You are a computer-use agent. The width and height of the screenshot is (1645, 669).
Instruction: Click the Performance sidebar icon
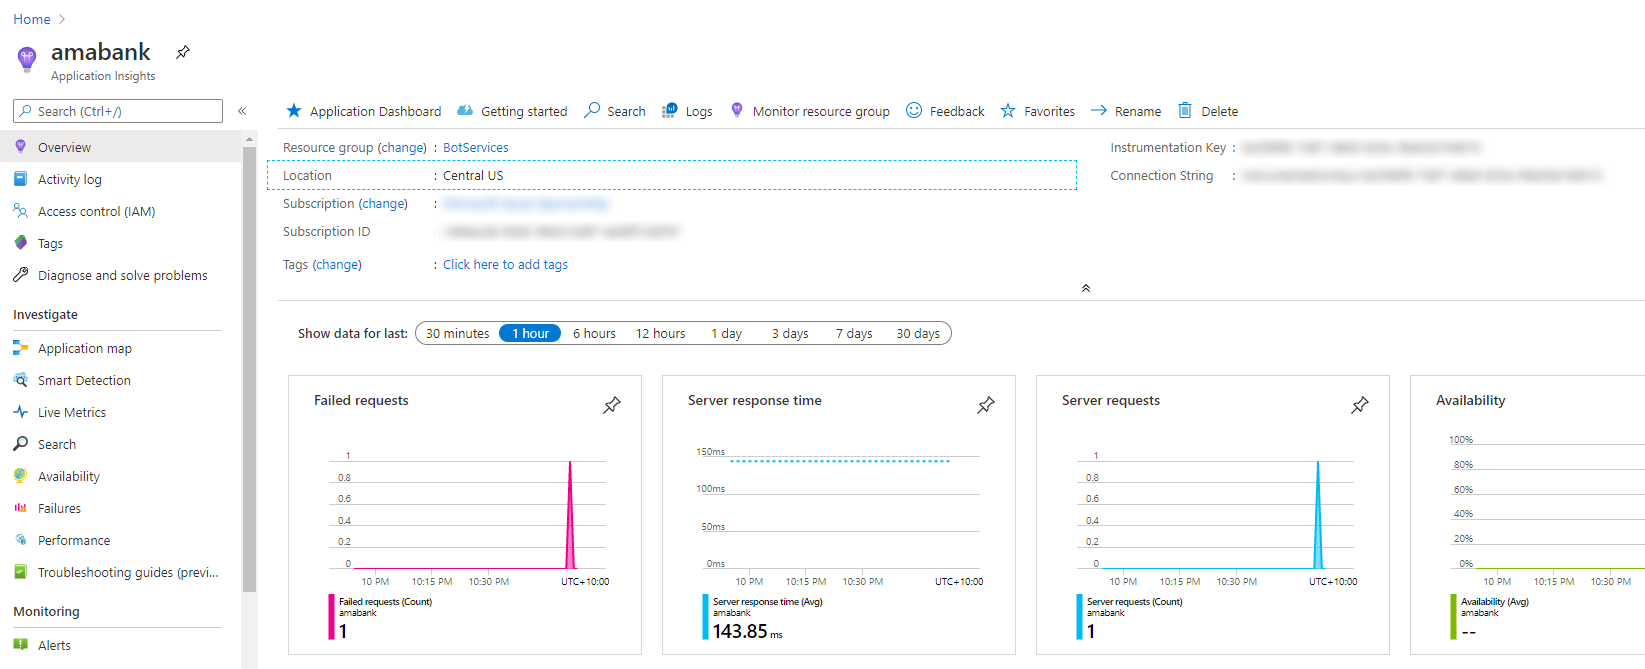pyautogui.click(x=20, y=540)
